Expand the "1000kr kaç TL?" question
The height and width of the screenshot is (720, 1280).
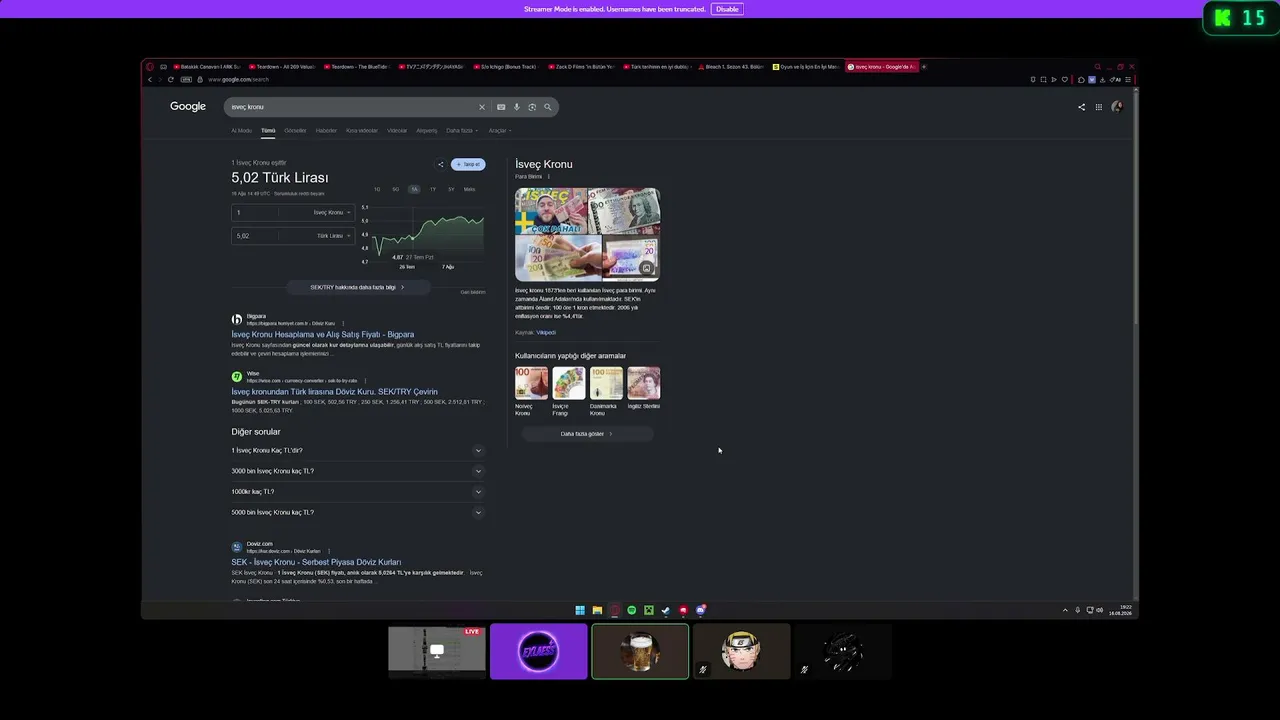coord(357,492)
